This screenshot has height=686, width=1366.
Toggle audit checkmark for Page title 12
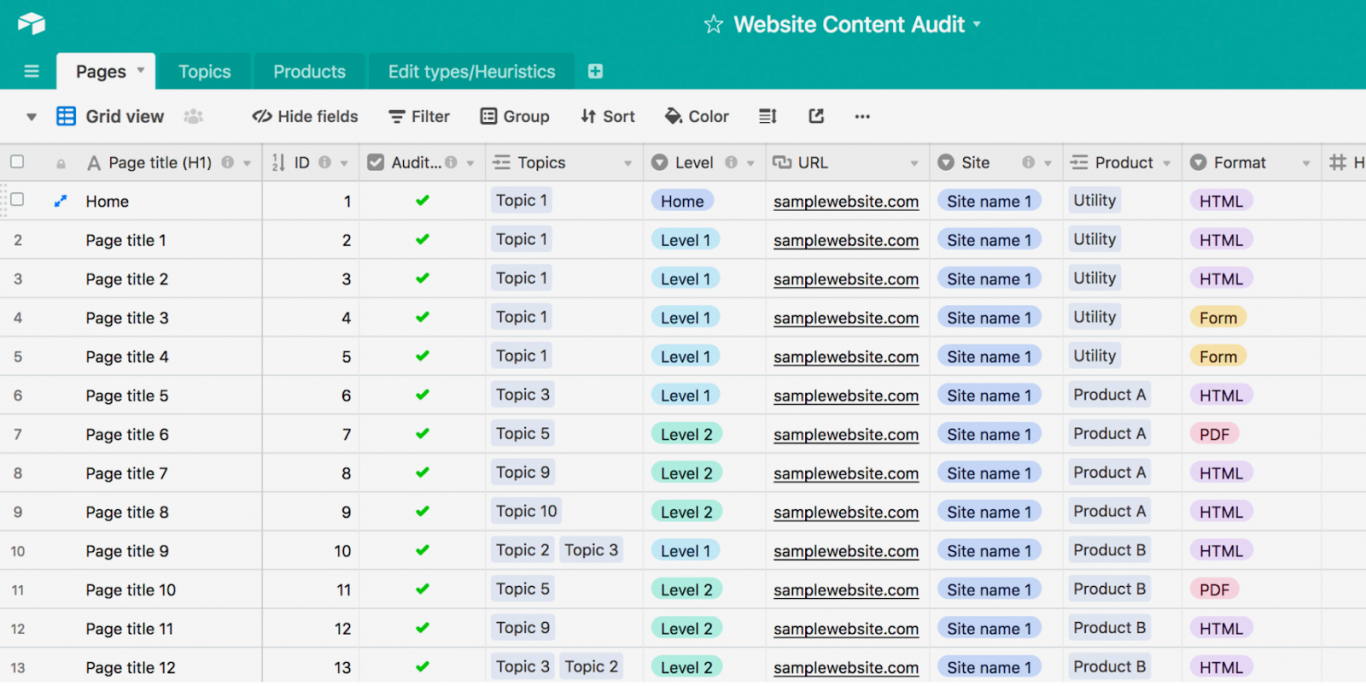coord(422,667)
